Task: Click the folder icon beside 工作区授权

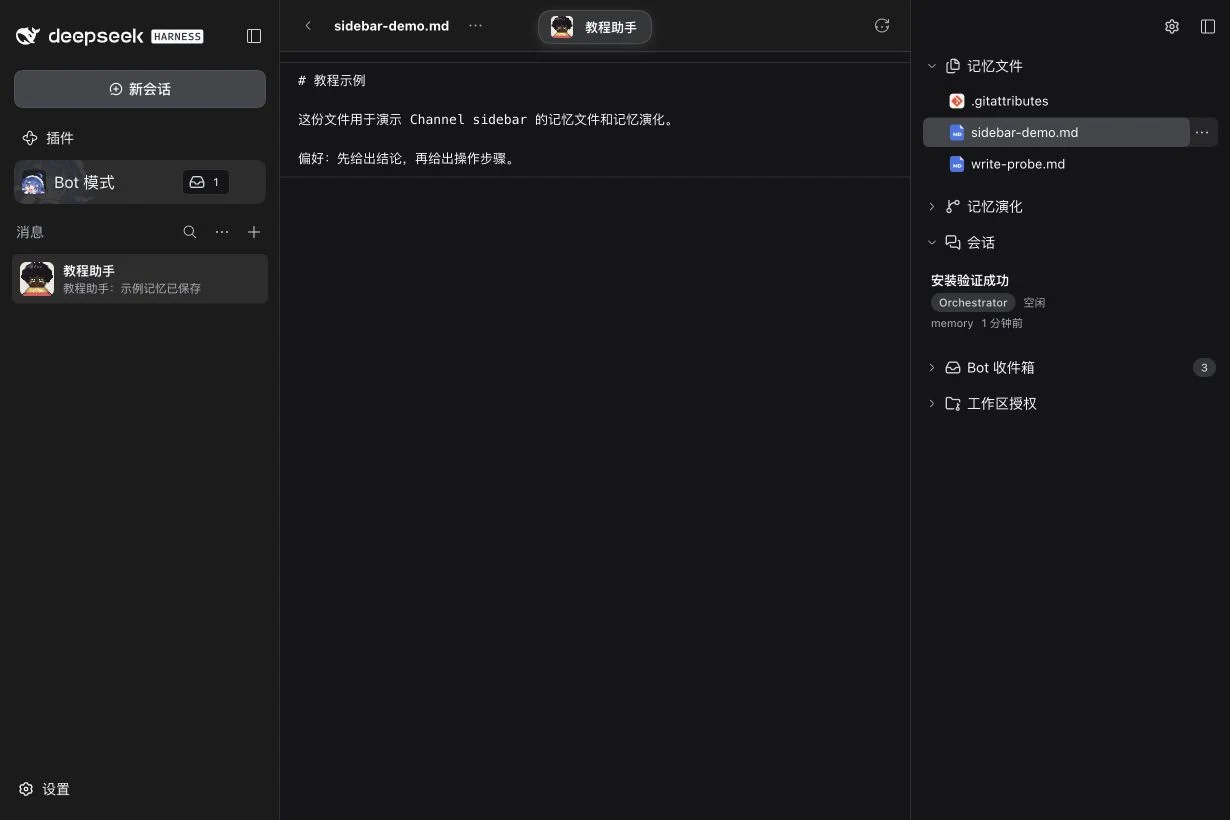Action: 953,404
